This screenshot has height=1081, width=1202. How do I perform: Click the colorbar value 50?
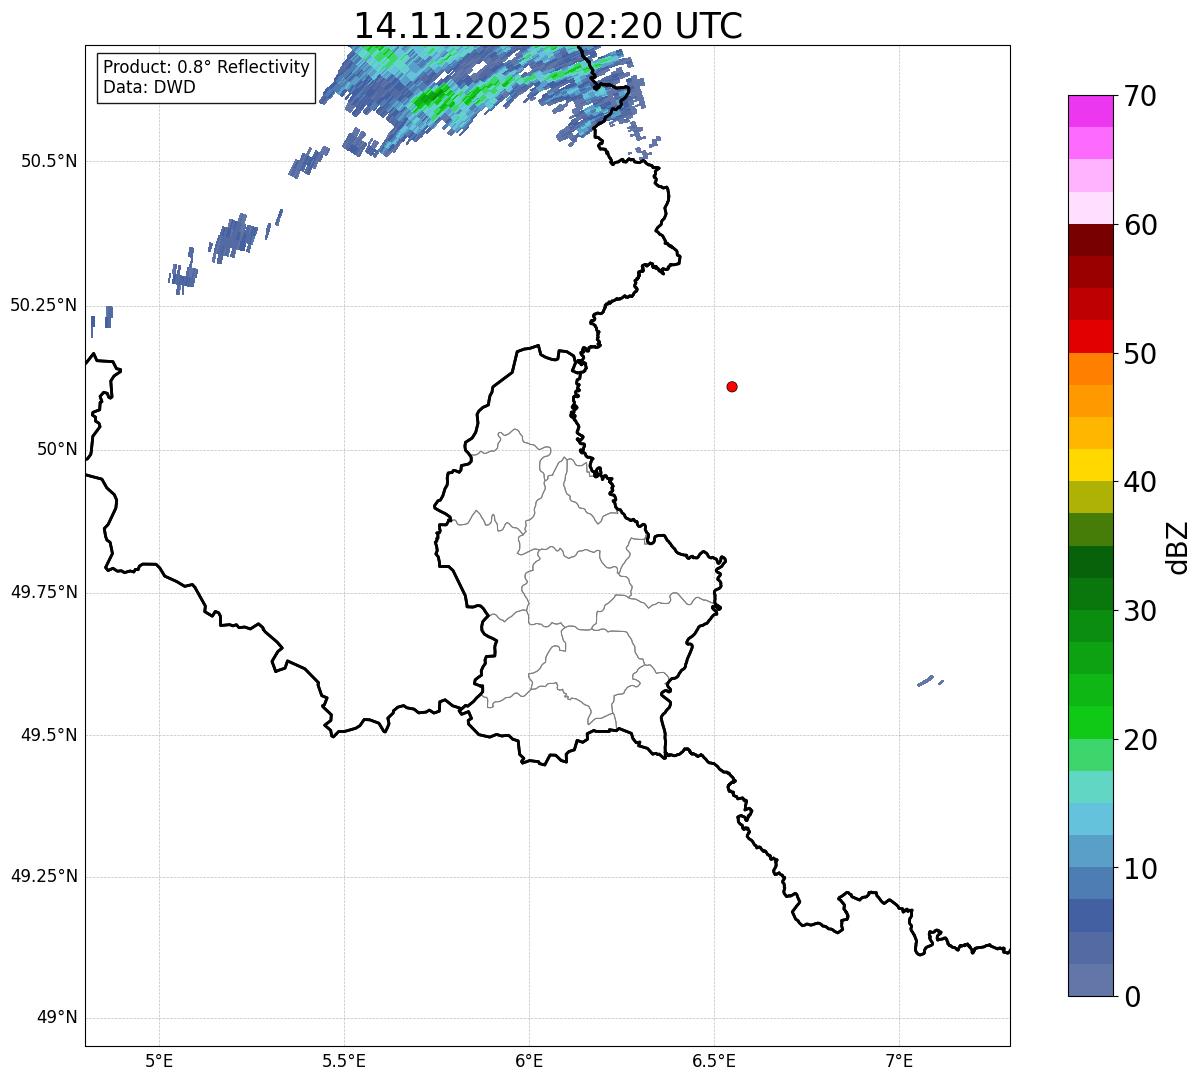pyautogui.click(x=1140, y=354)
